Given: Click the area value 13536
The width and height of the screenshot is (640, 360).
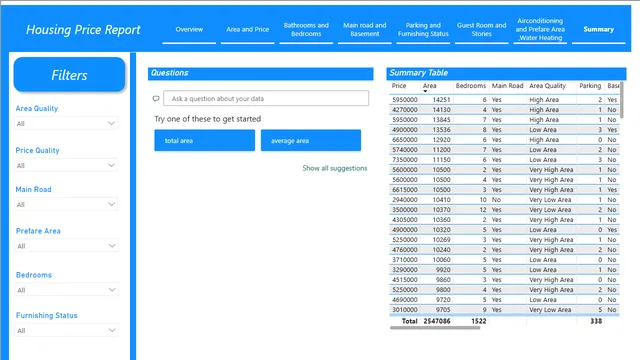Looking at the screenshot, I should (x=441, y=130).
